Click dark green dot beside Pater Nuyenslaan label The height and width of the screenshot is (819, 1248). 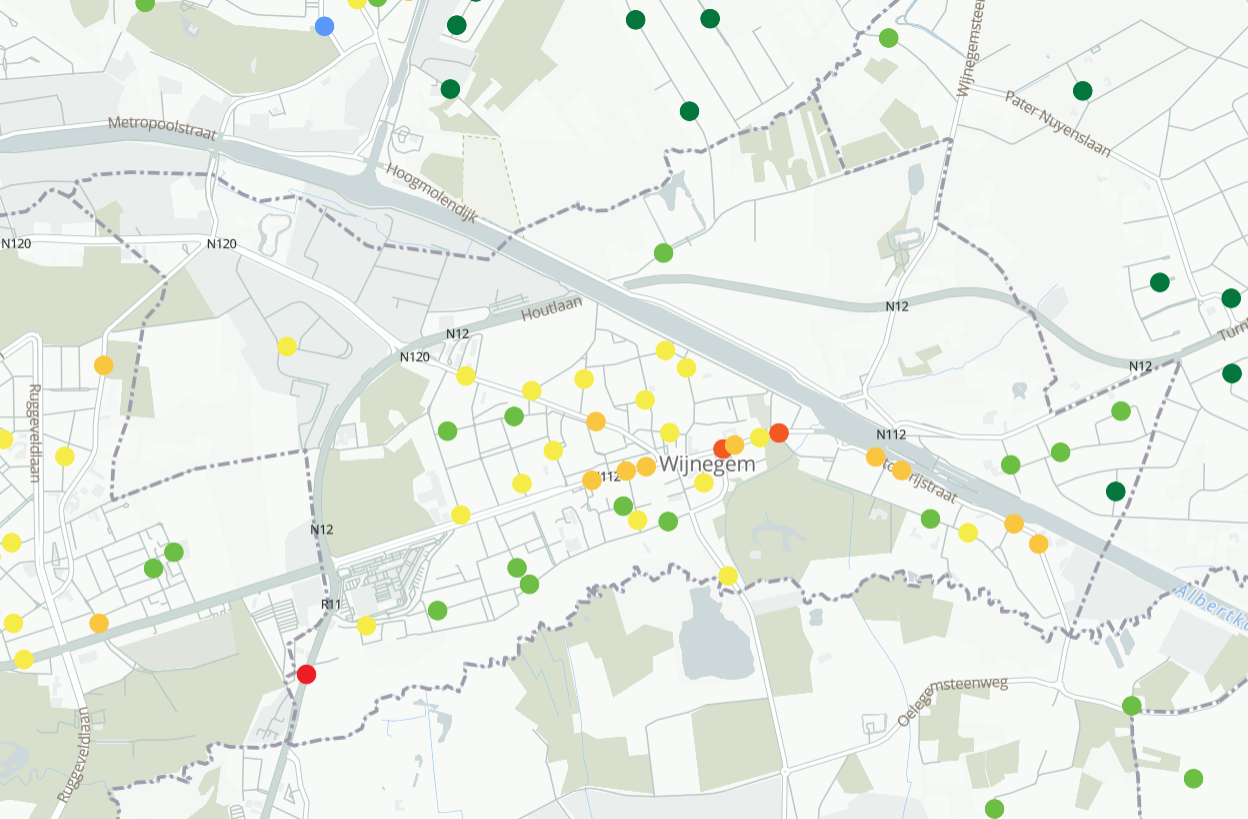(x=1082, y=91)
